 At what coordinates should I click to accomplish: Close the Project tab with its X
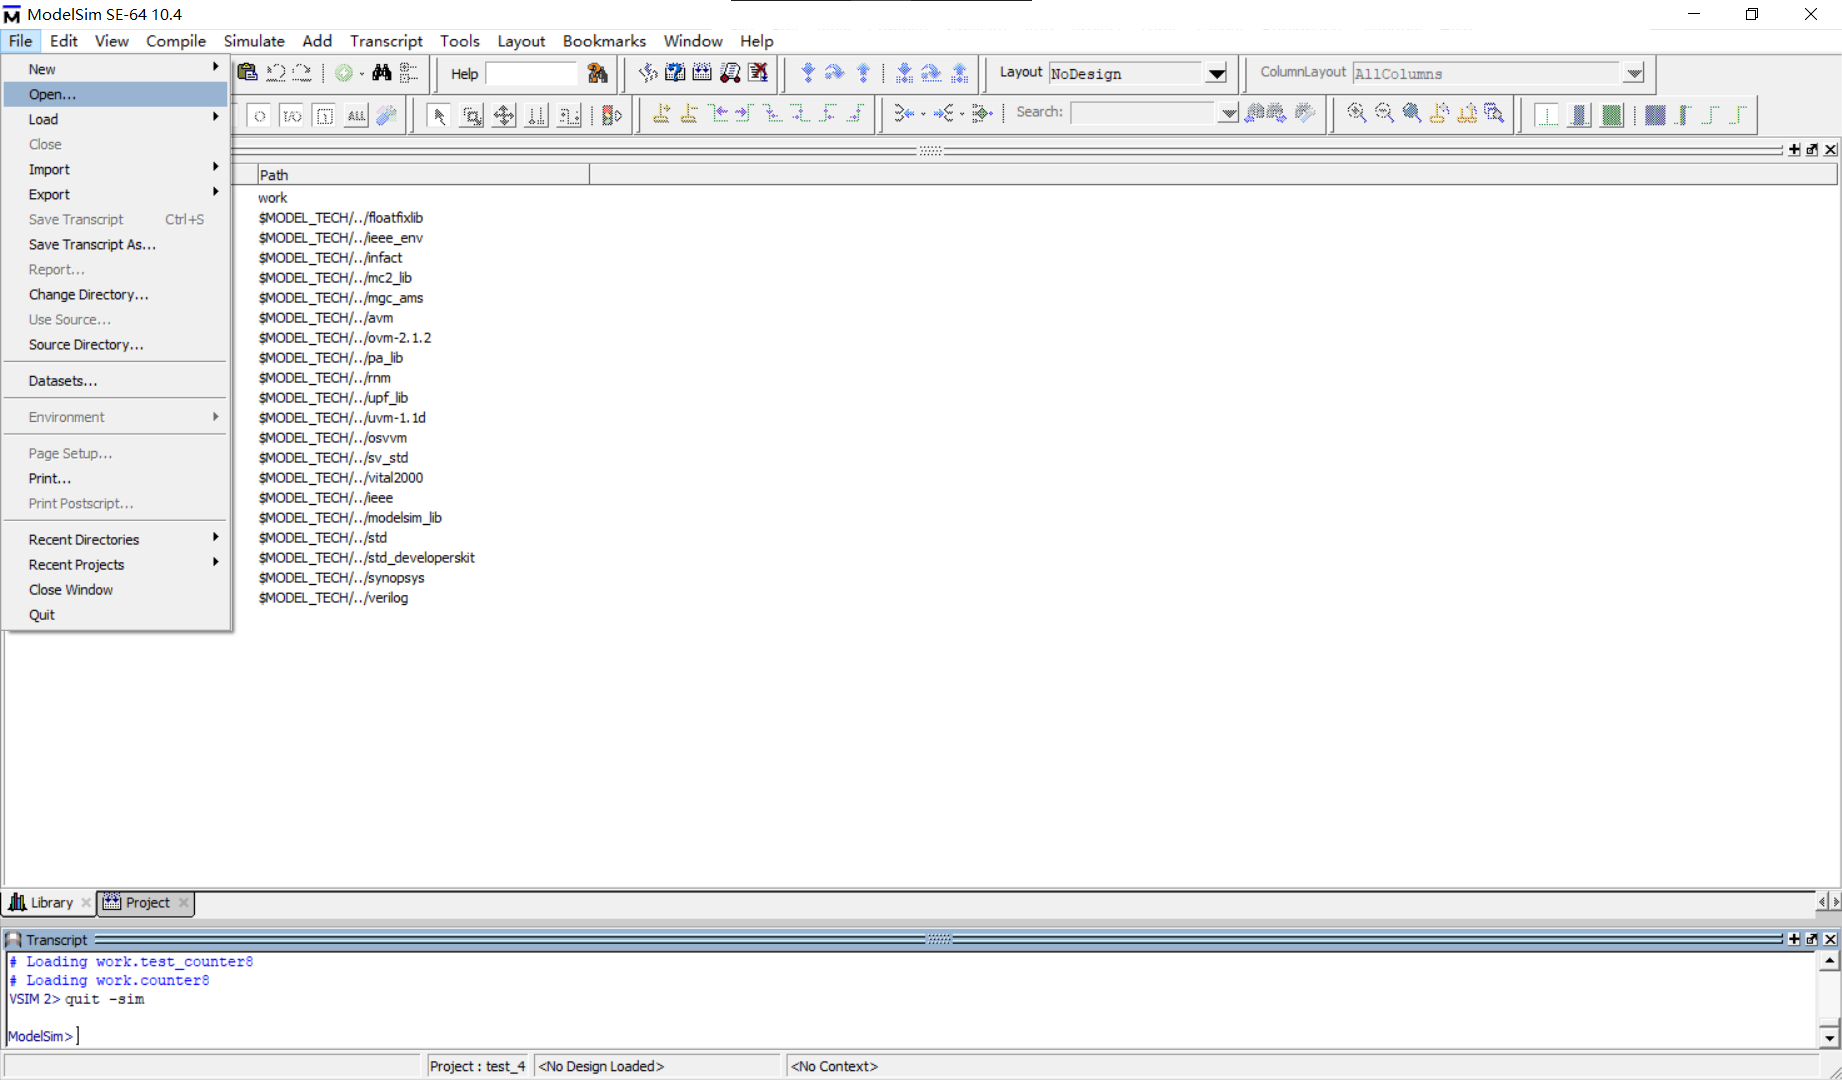click(183, 902)
